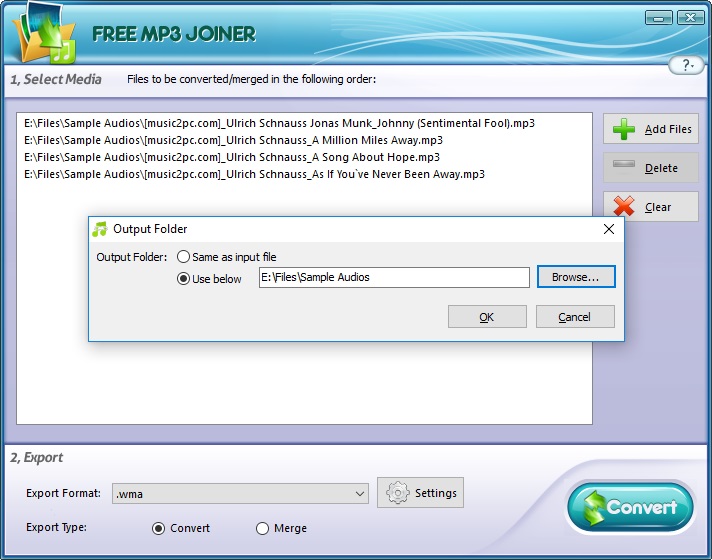The image size is (712, 560).
Task: Select the Same as input file option
Action: click(x=227, y=257)
